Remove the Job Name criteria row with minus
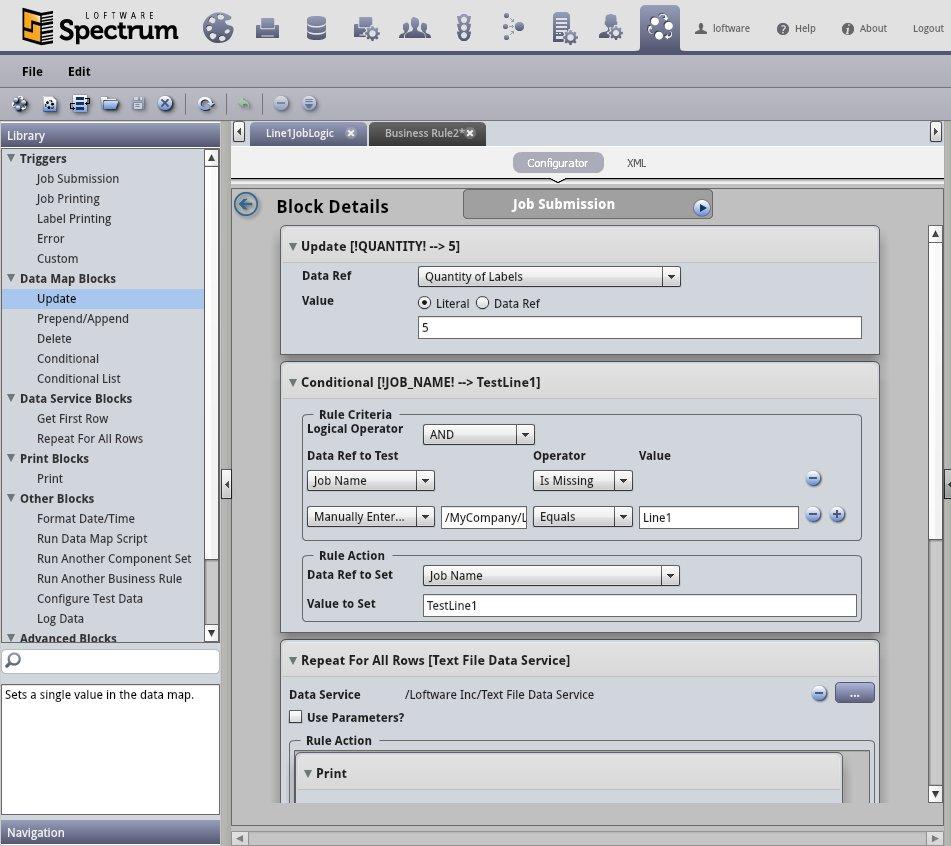The image size is (951, 846). (813, 479)
